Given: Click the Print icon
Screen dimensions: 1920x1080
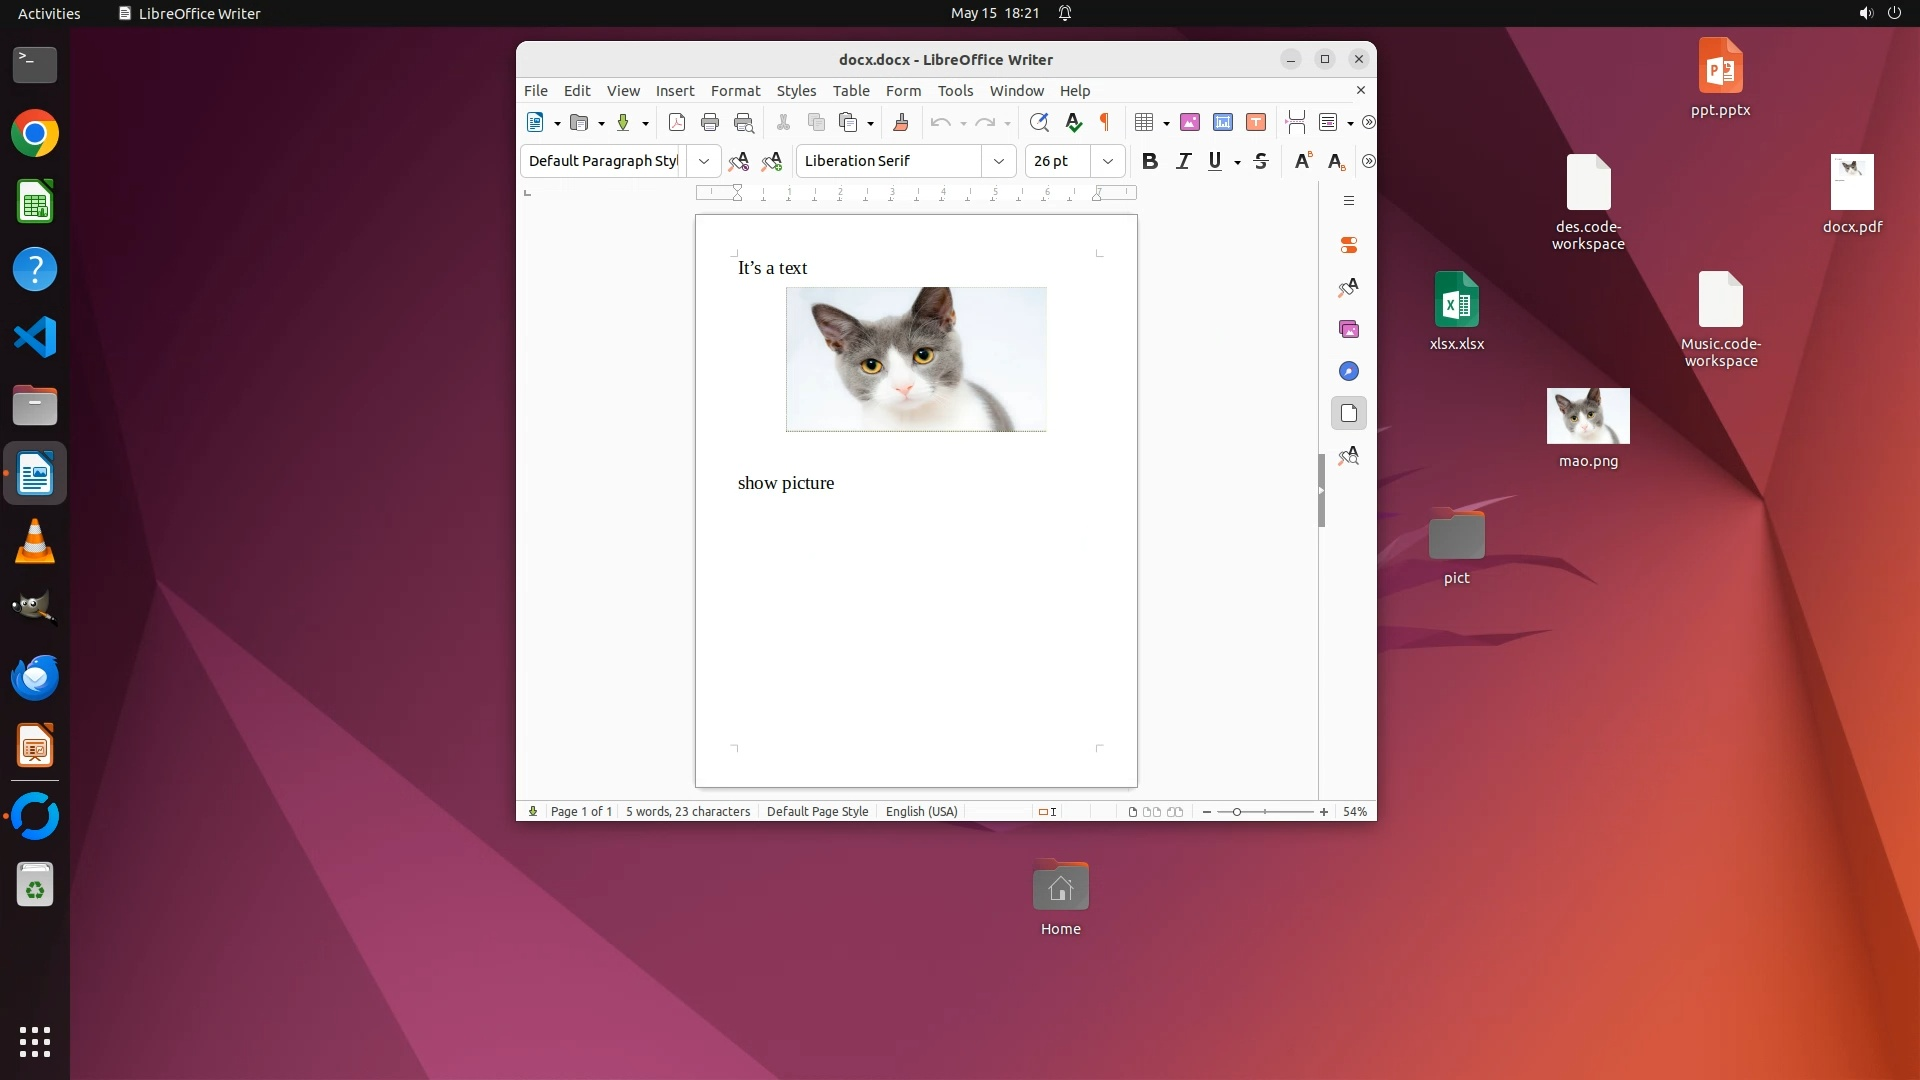Looking at the screenshot, I should click(x=710, y=122).
